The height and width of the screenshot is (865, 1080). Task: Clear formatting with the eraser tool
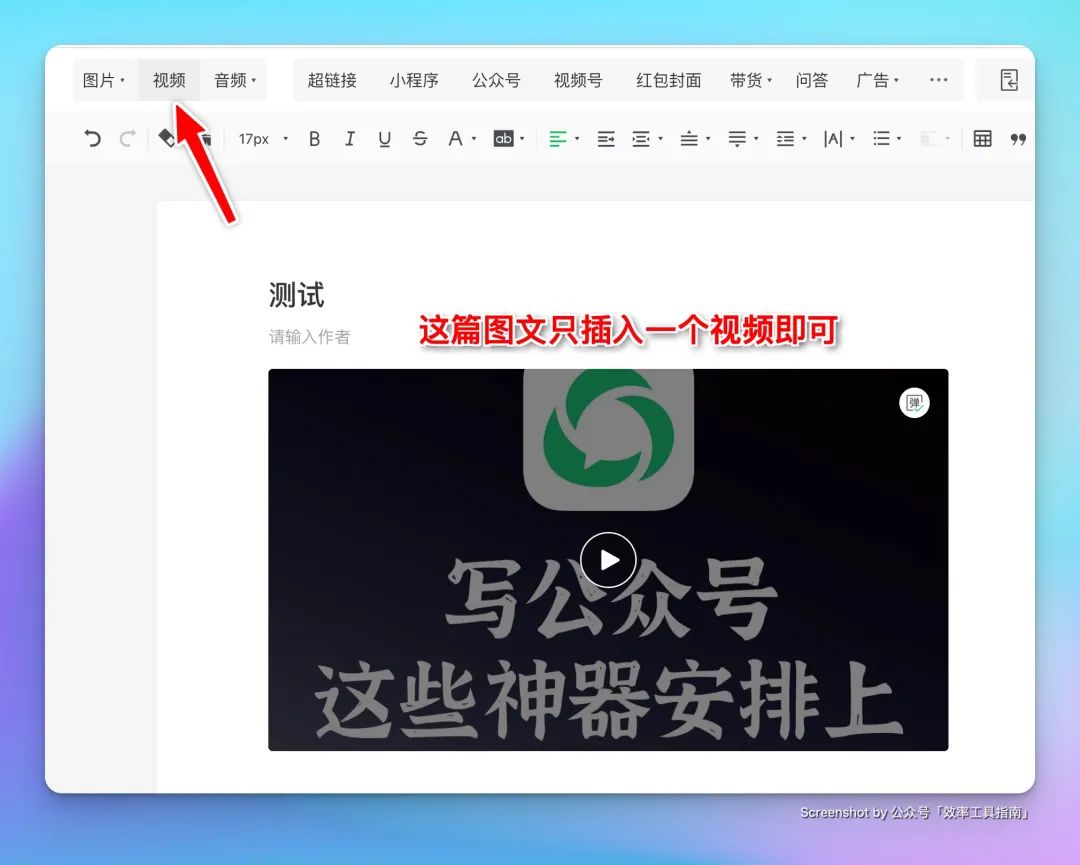click(169, 138)
